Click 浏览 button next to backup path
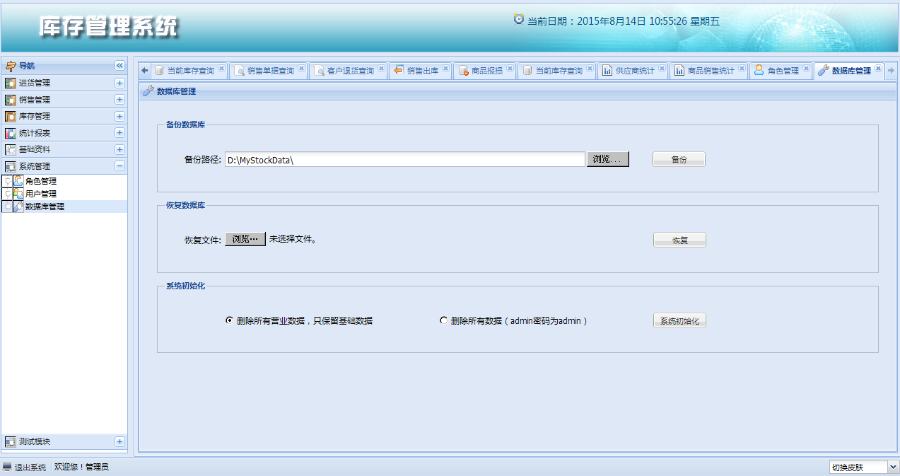The height and width of the screenshot is (476, 900). point(607,159)
